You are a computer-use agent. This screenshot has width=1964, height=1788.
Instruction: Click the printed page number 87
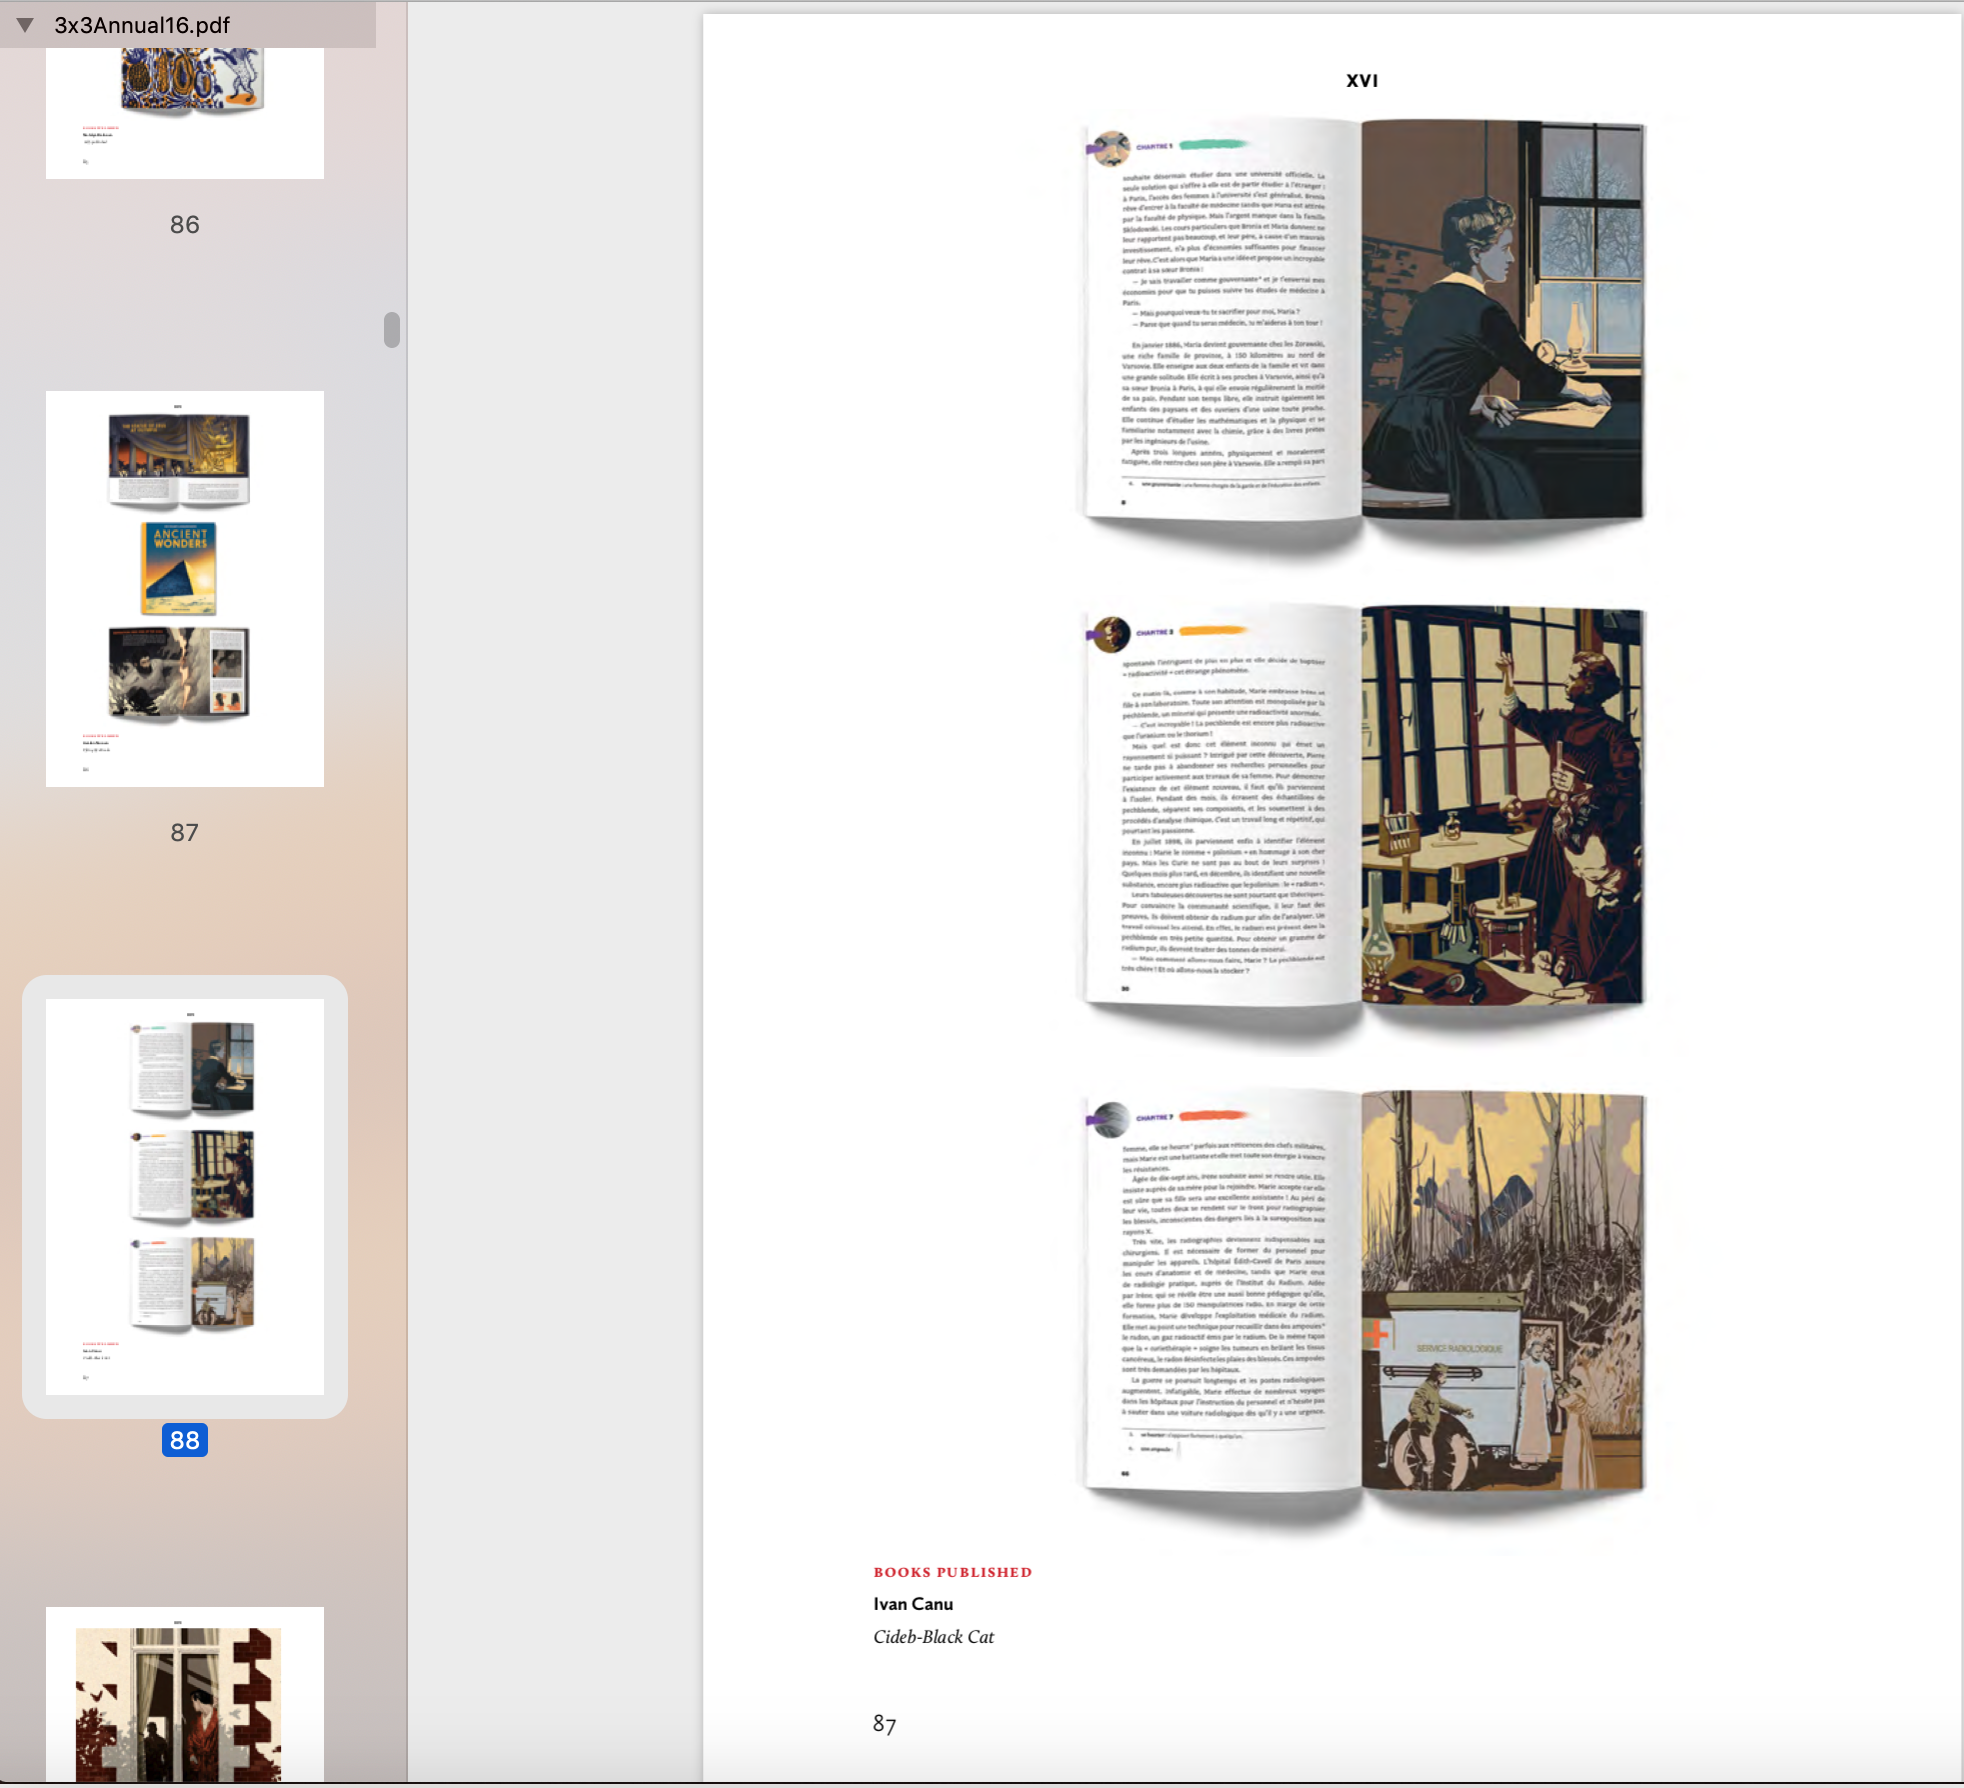coord(884,1724)
